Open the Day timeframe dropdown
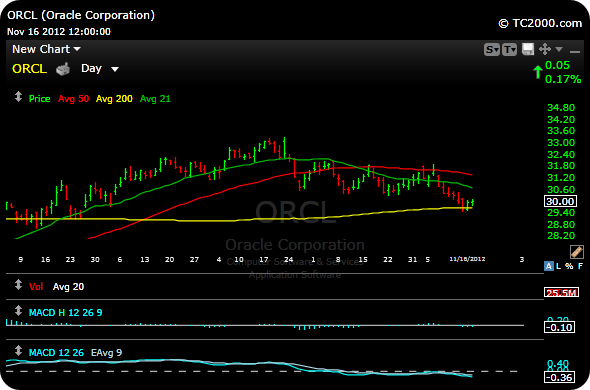Screen dimensions: 590x390 click(100, 69)
